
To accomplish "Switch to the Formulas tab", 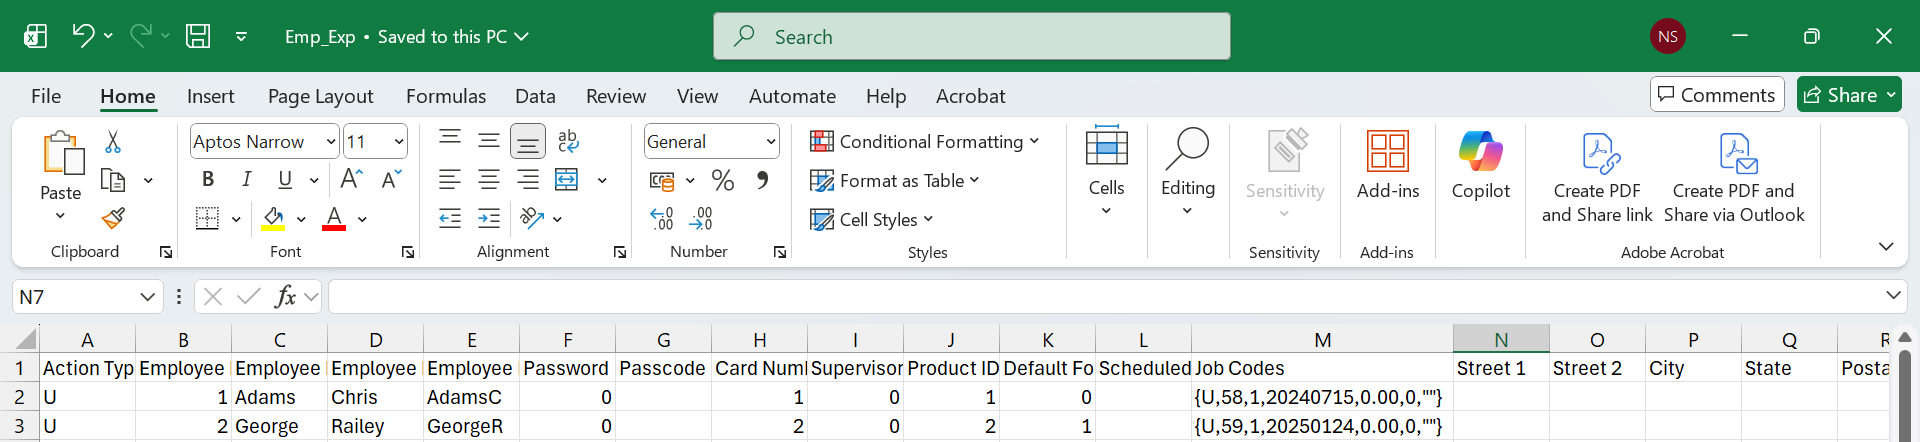I will (x=445, y=96).
